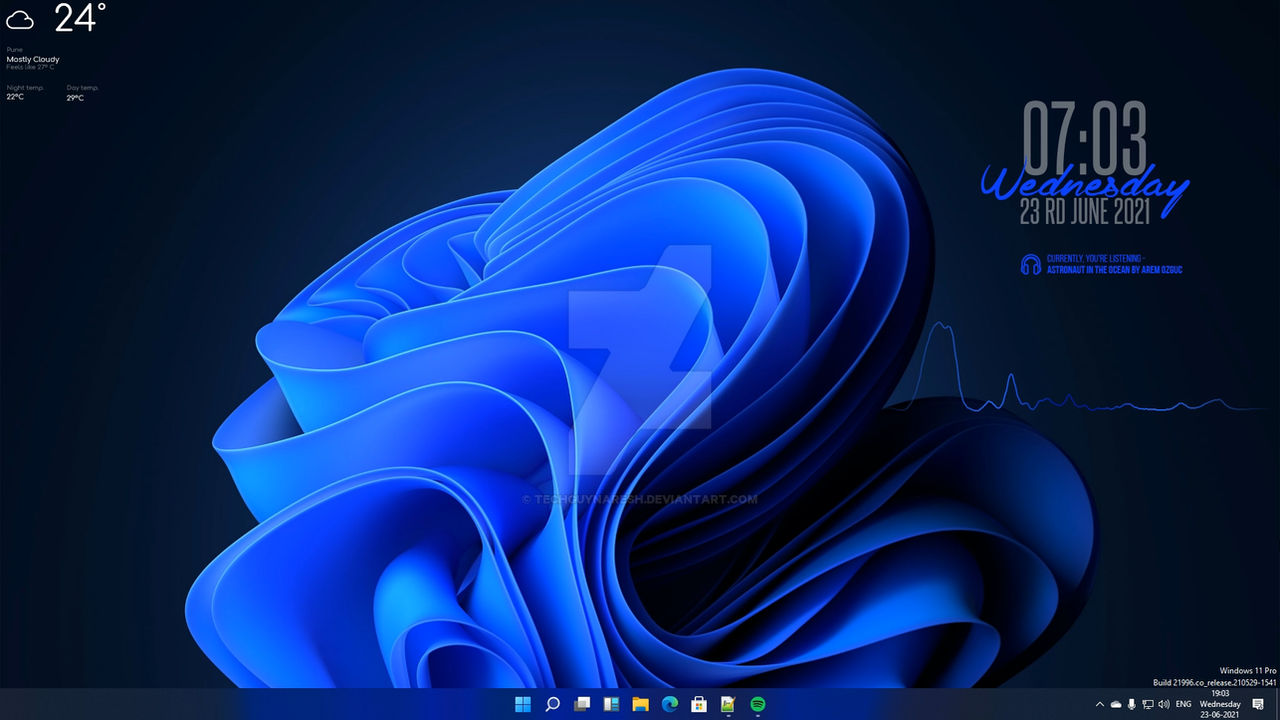The width and height of the screenshot is (1280, 720).
Task: Click the Search icon on the taskbar
Action: pyautogui.click(x=552, y=704)
